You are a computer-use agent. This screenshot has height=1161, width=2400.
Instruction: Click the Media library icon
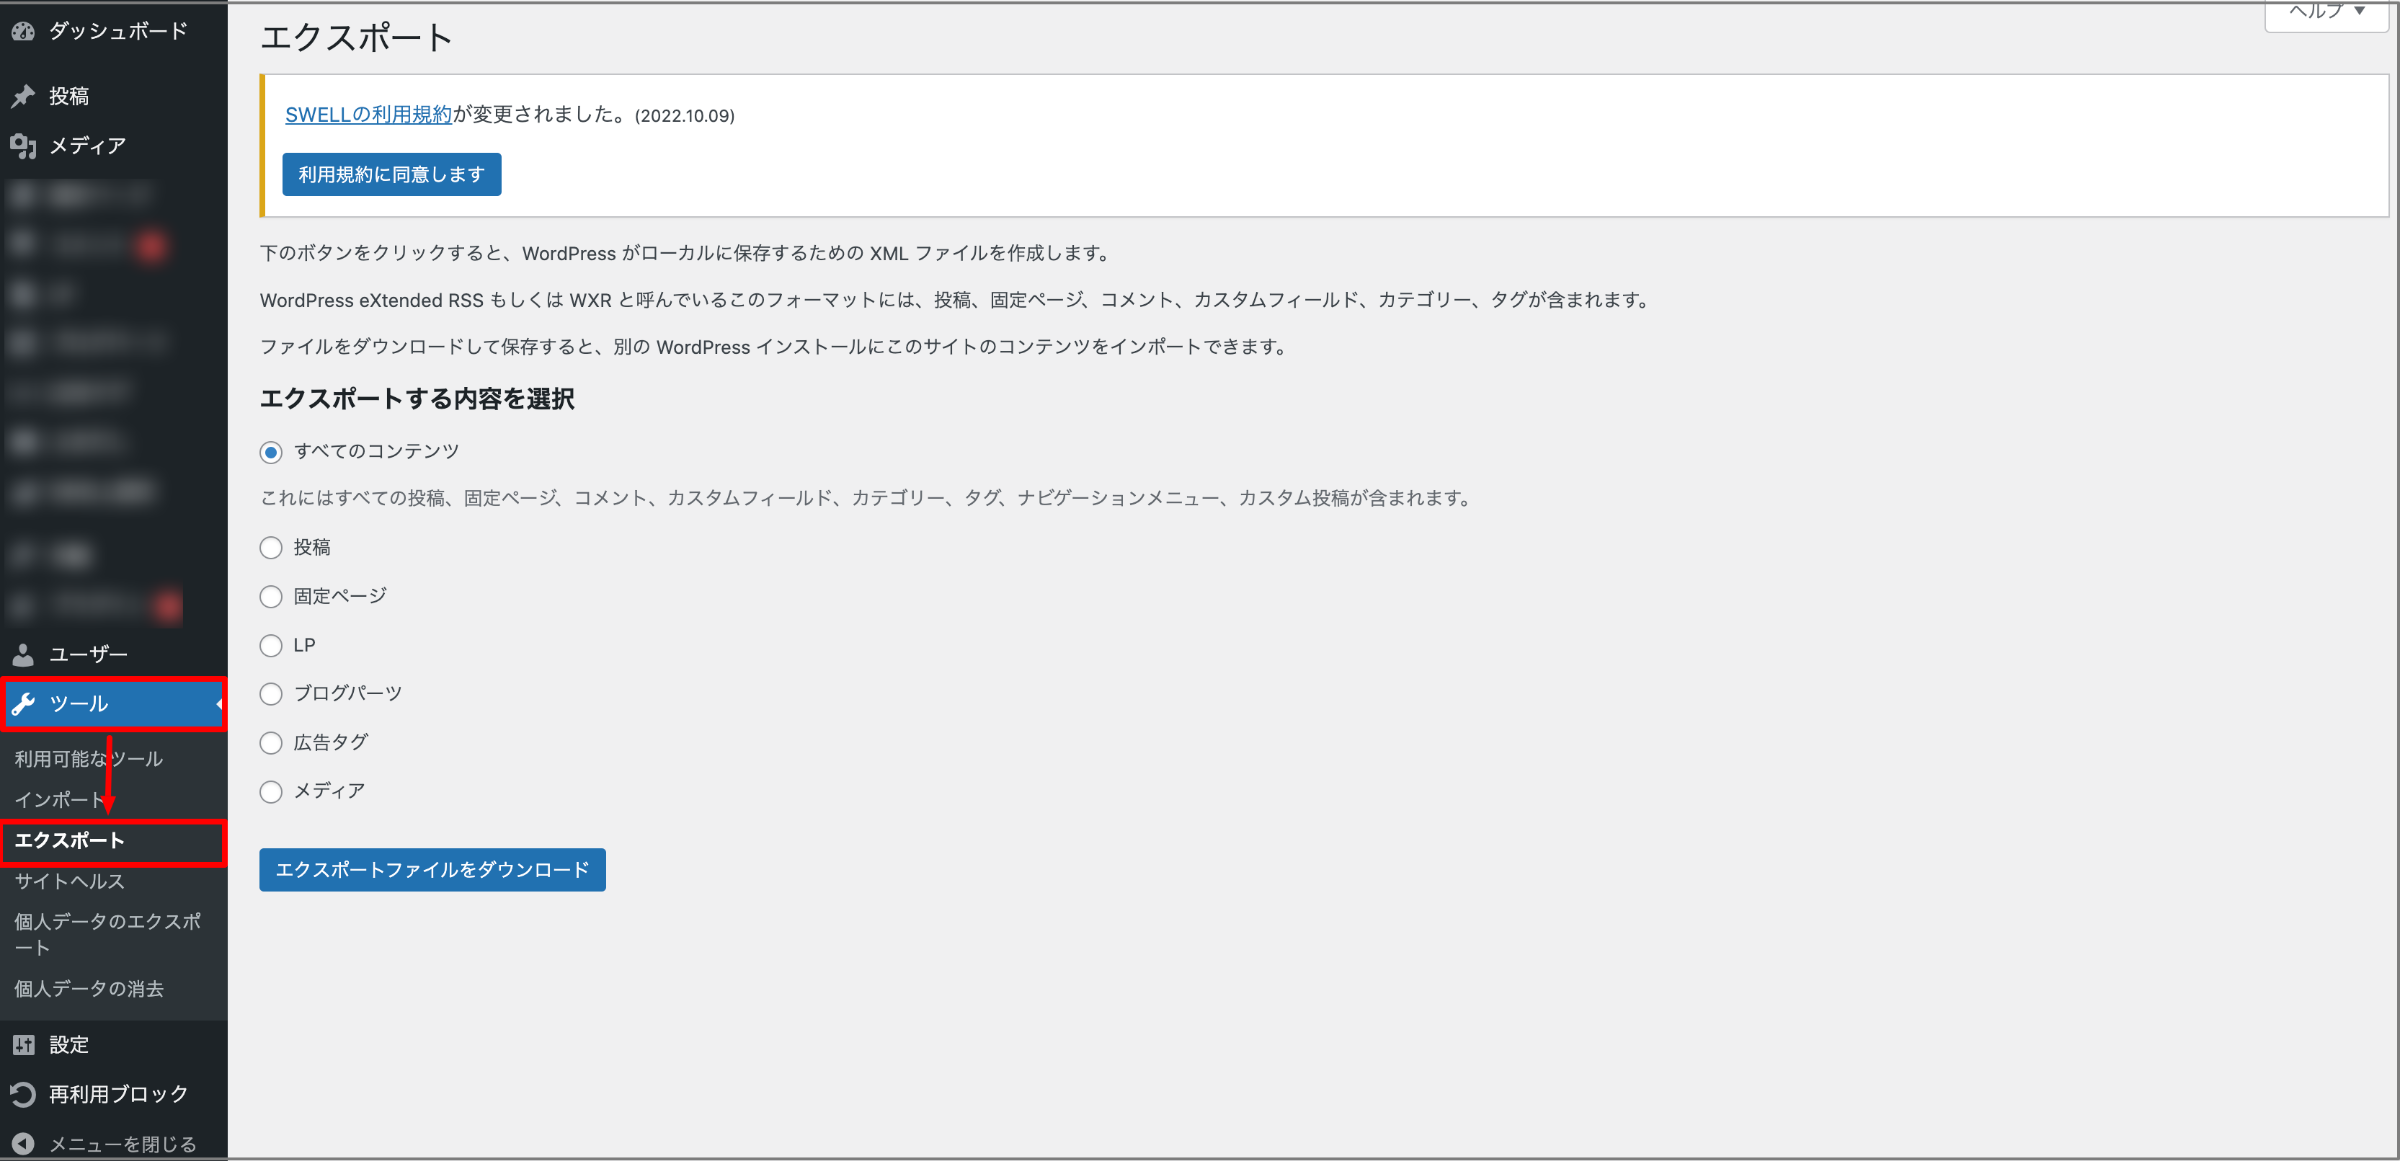23,146
